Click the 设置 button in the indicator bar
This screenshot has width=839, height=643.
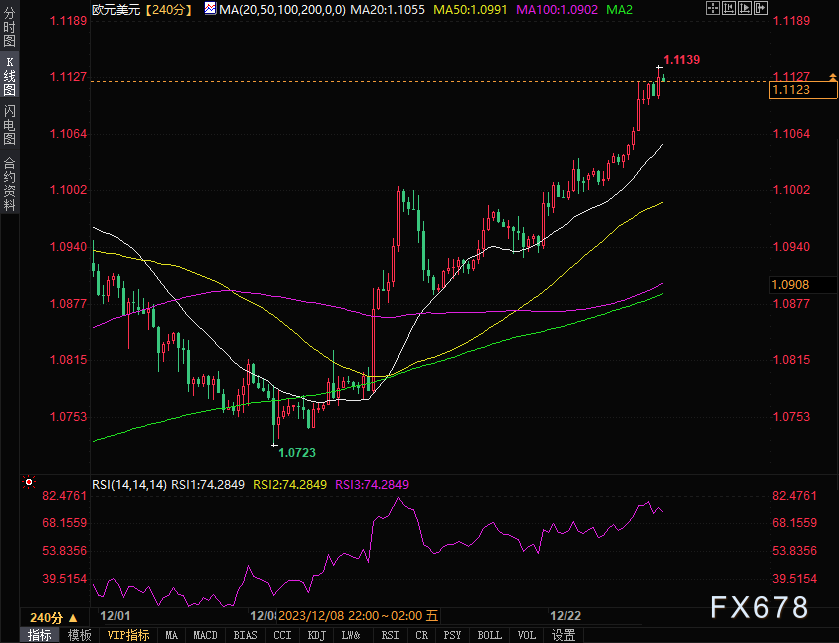[x=563, y=635]
